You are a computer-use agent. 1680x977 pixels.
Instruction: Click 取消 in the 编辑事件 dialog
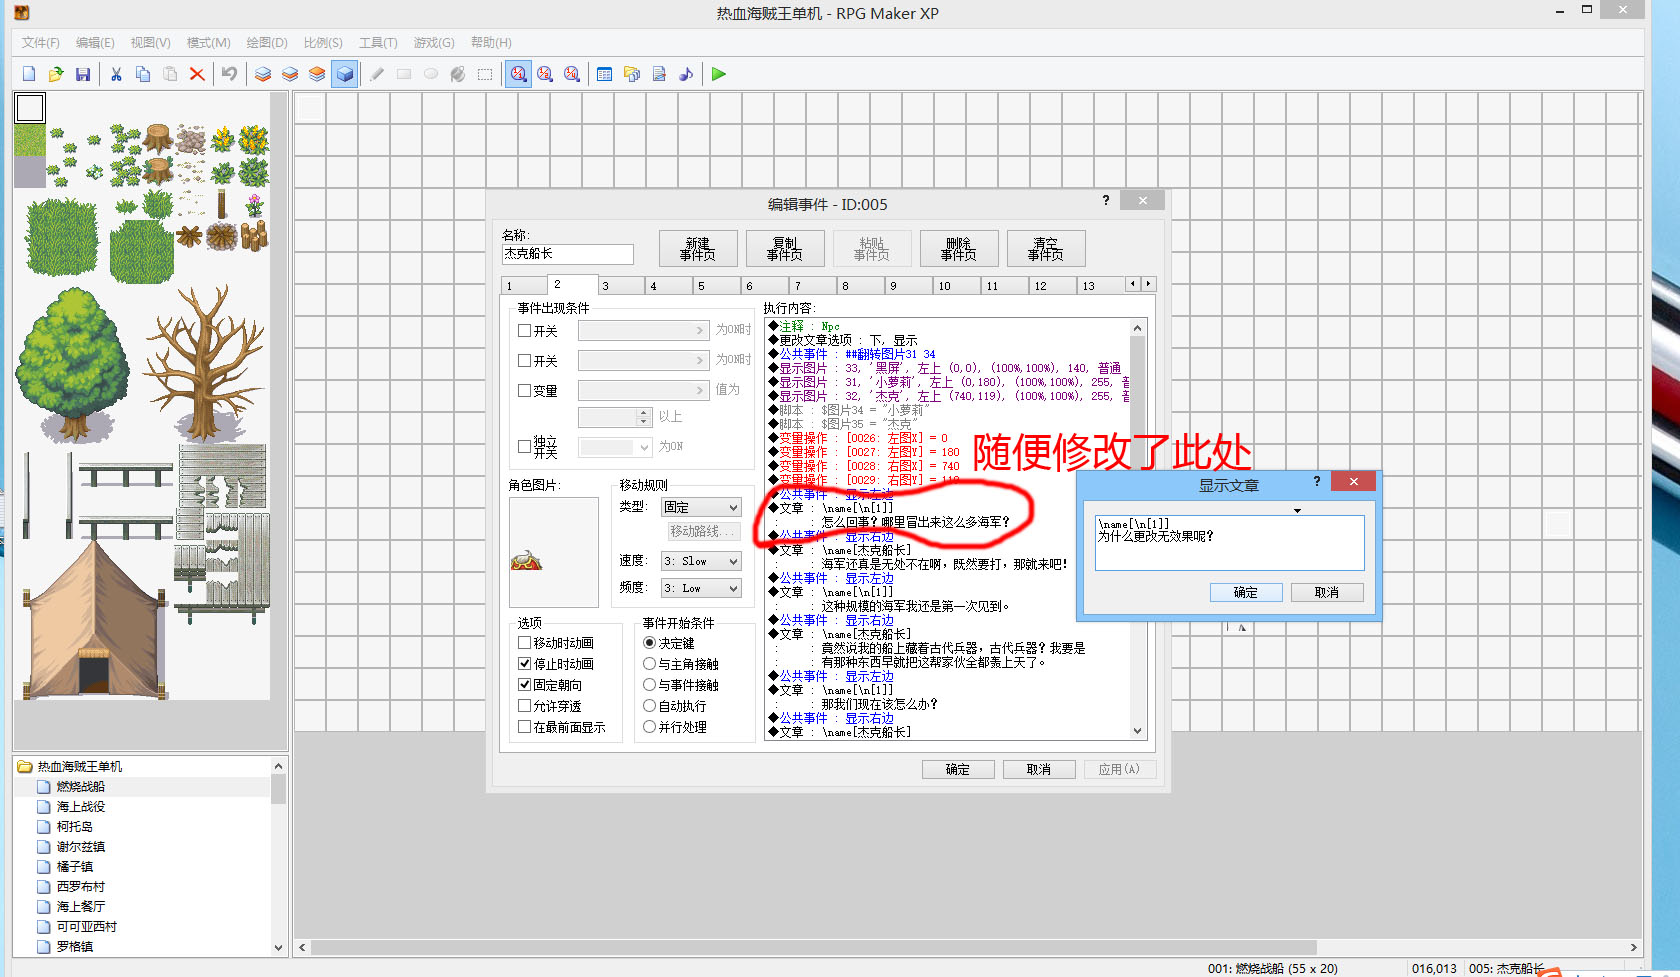pos(1039,769)
